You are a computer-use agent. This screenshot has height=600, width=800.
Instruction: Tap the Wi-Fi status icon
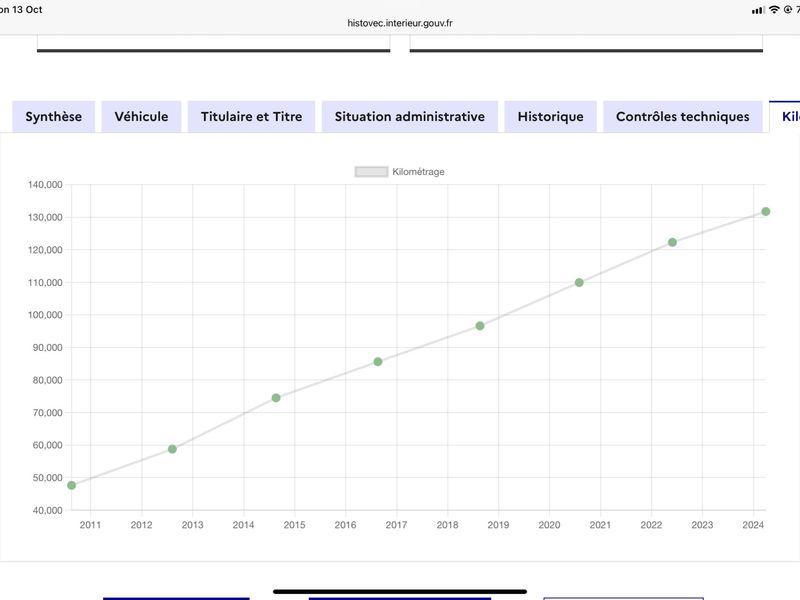(774, 9)
